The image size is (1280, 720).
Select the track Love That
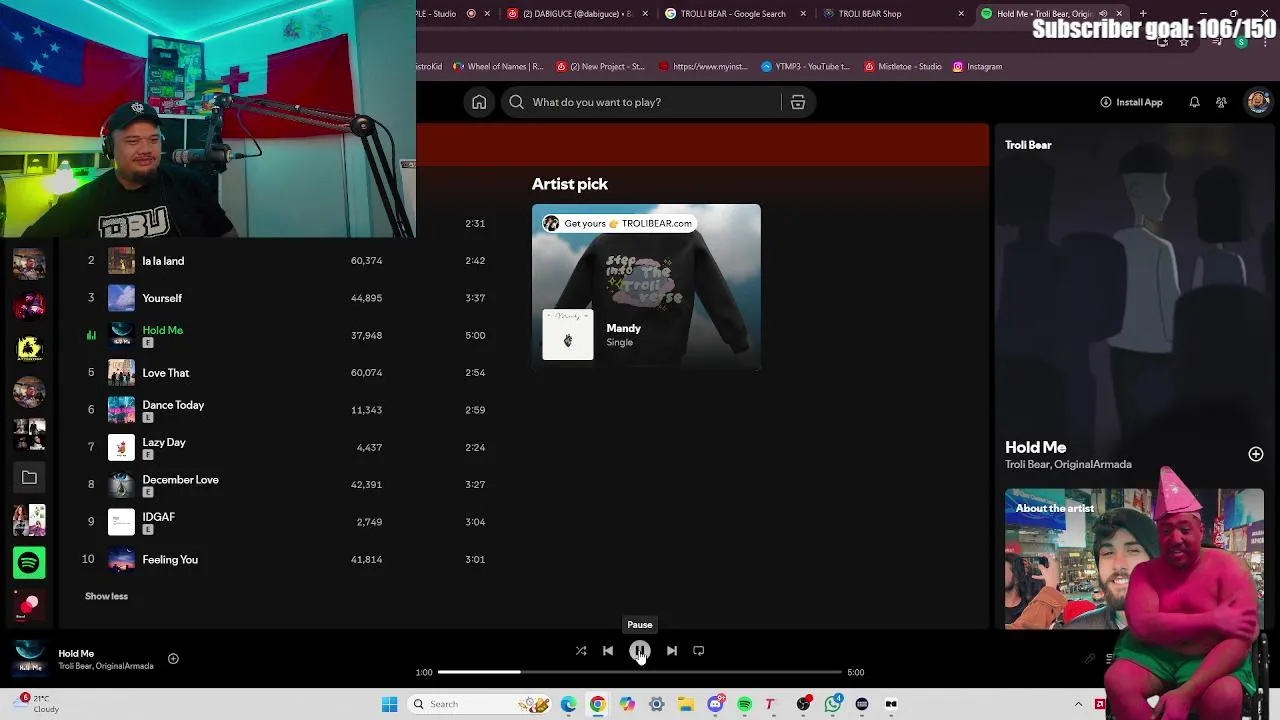[166, 373]
